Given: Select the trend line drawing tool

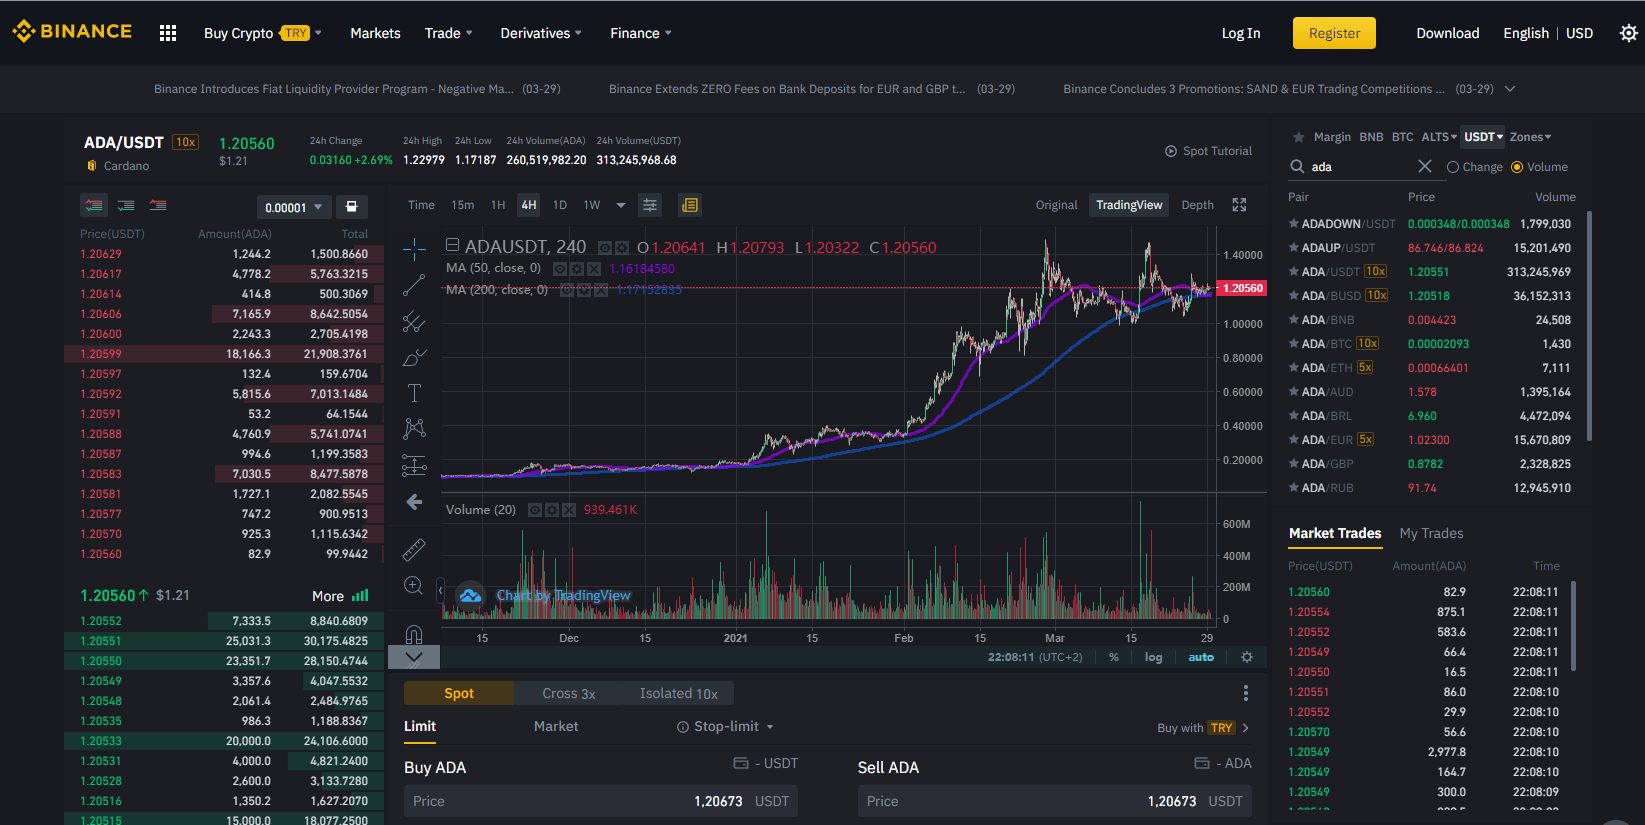Looking at the screenshot, I should (414, 286).
